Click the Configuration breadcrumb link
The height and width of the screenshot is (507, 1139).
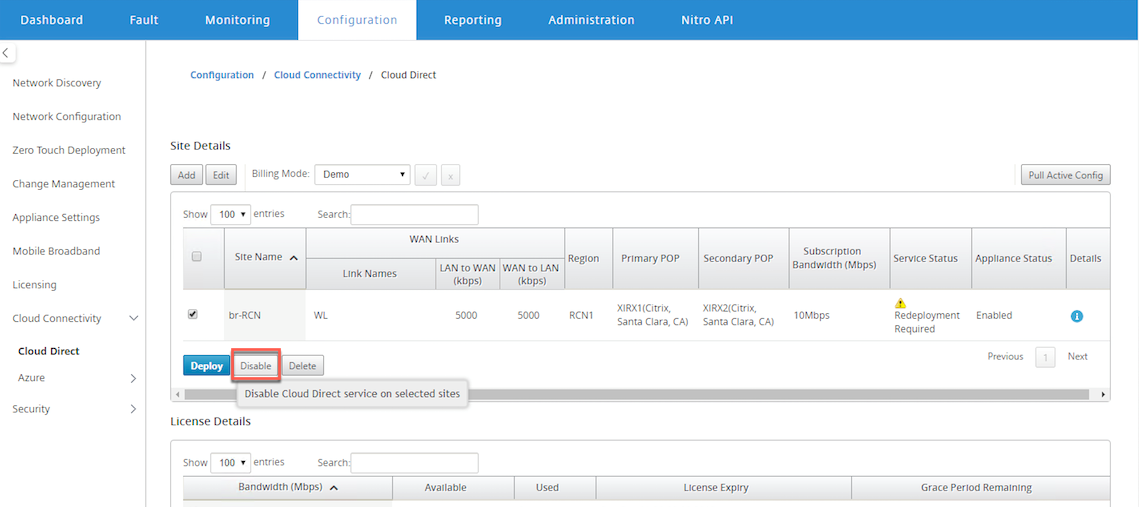click(x=222, y=75)
